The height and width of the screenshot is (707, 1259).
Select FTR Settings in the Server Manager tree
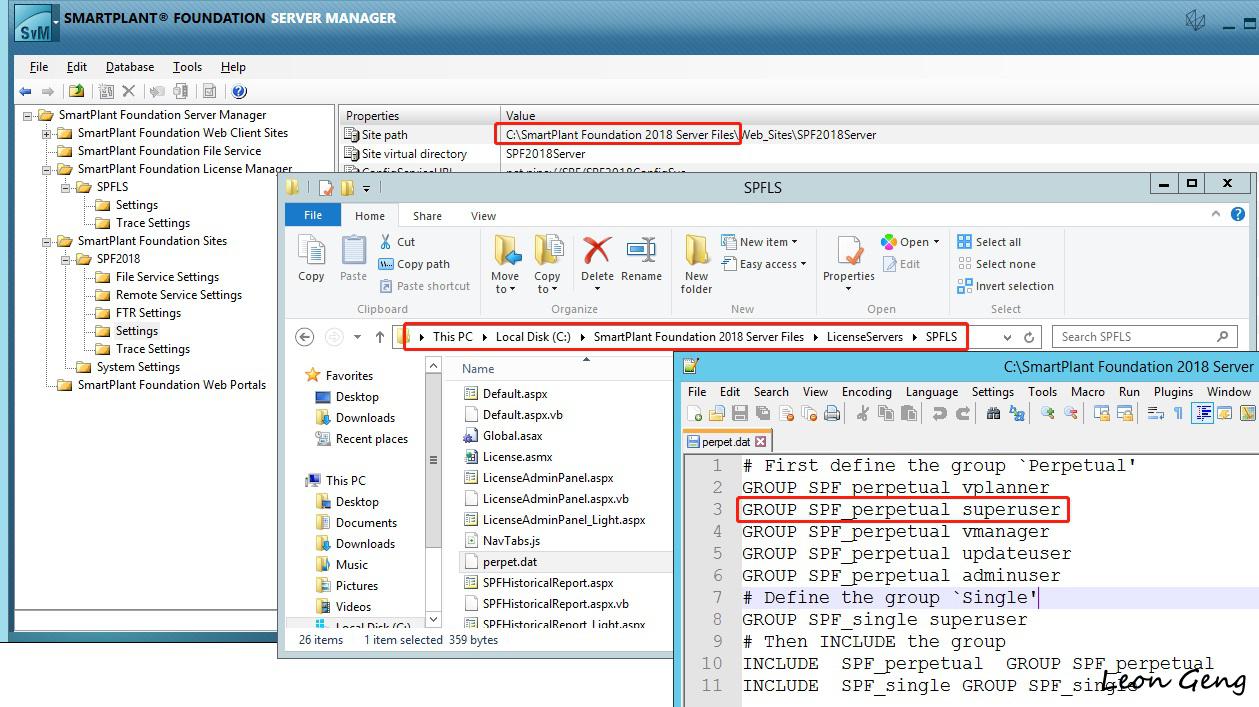[148, 313]
